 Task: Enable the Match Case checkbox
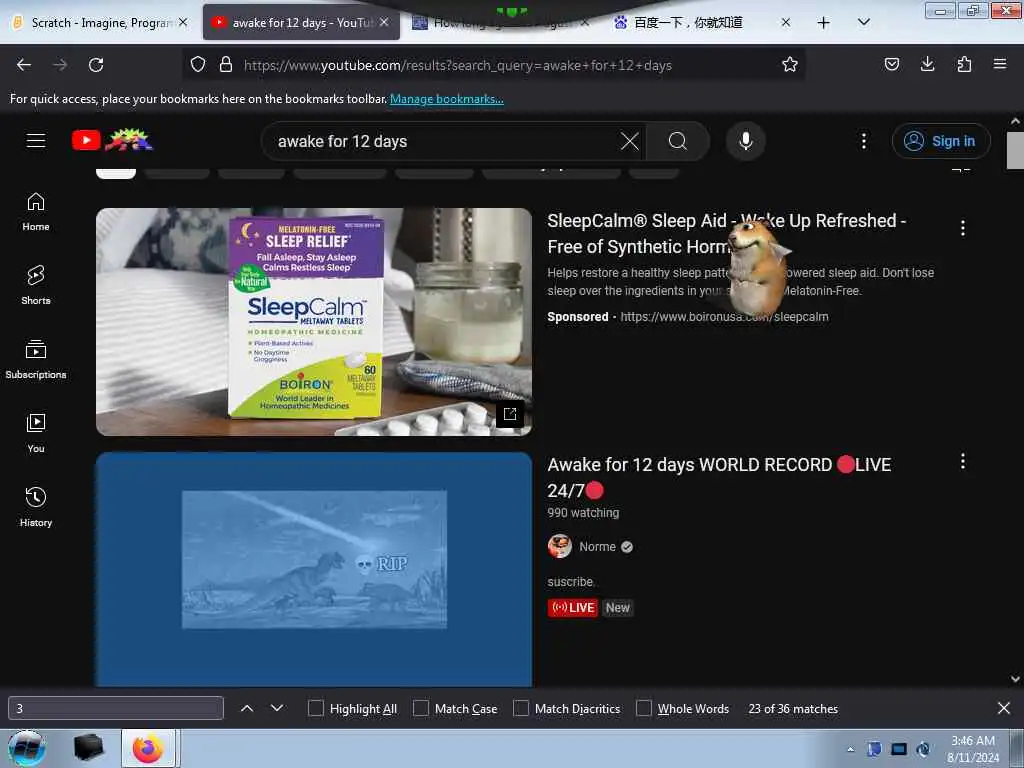[x=421, y=708]
